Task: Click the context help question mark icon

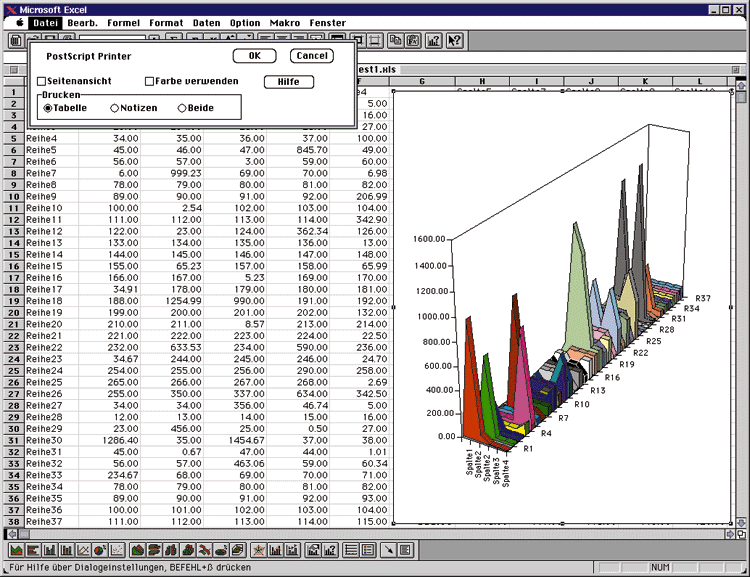Action: (455, 40)
